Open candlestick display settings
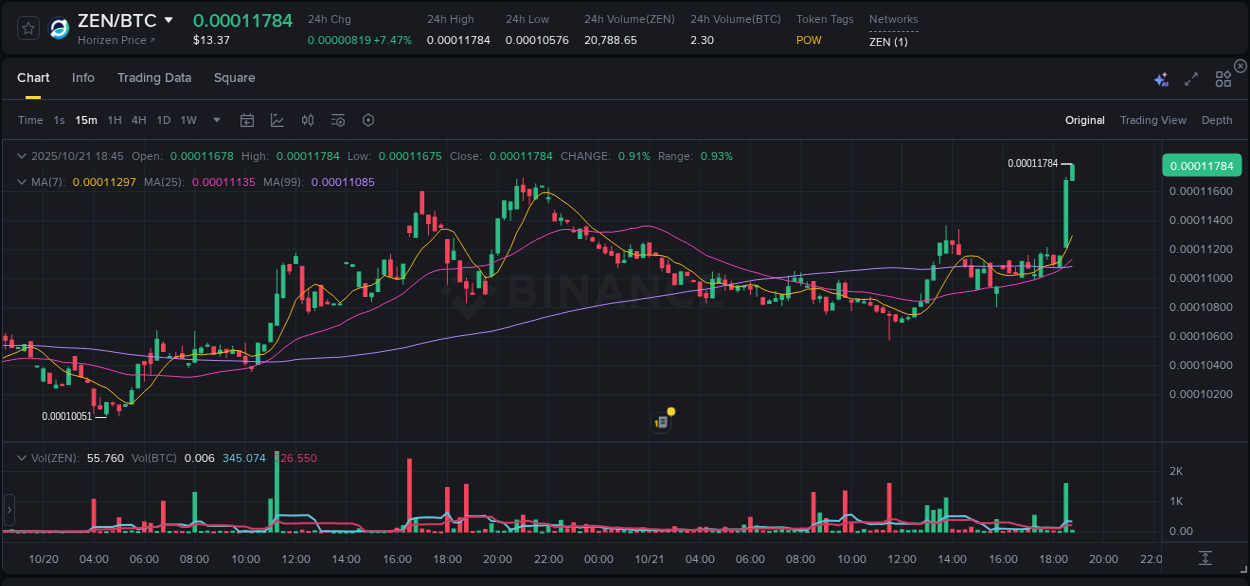Image resolution: width=1250 pixels, height=586 pixels. click(307, 120)
